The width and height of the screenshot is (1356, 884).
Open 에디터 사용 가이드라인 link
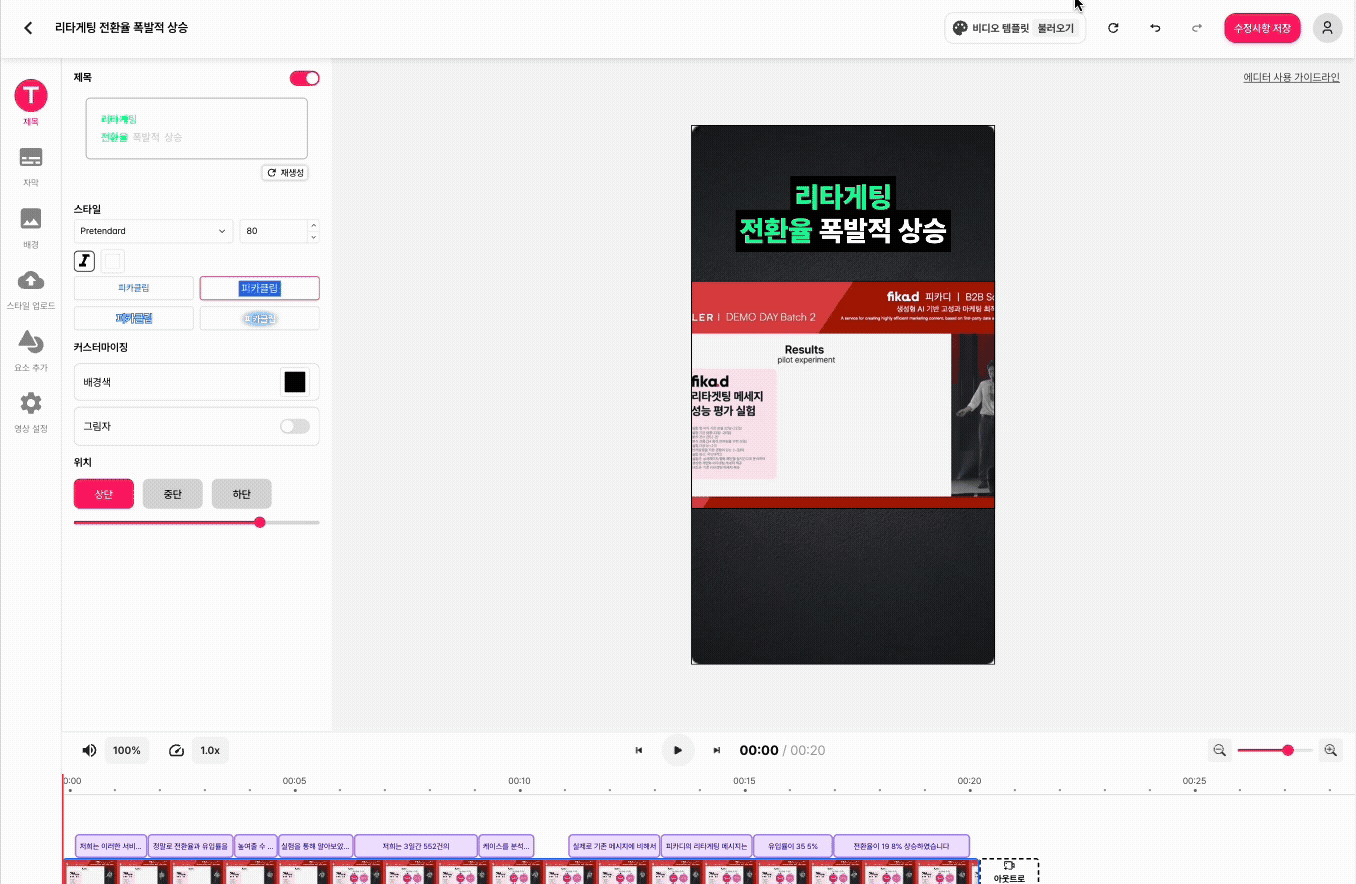pos(1291,76)
